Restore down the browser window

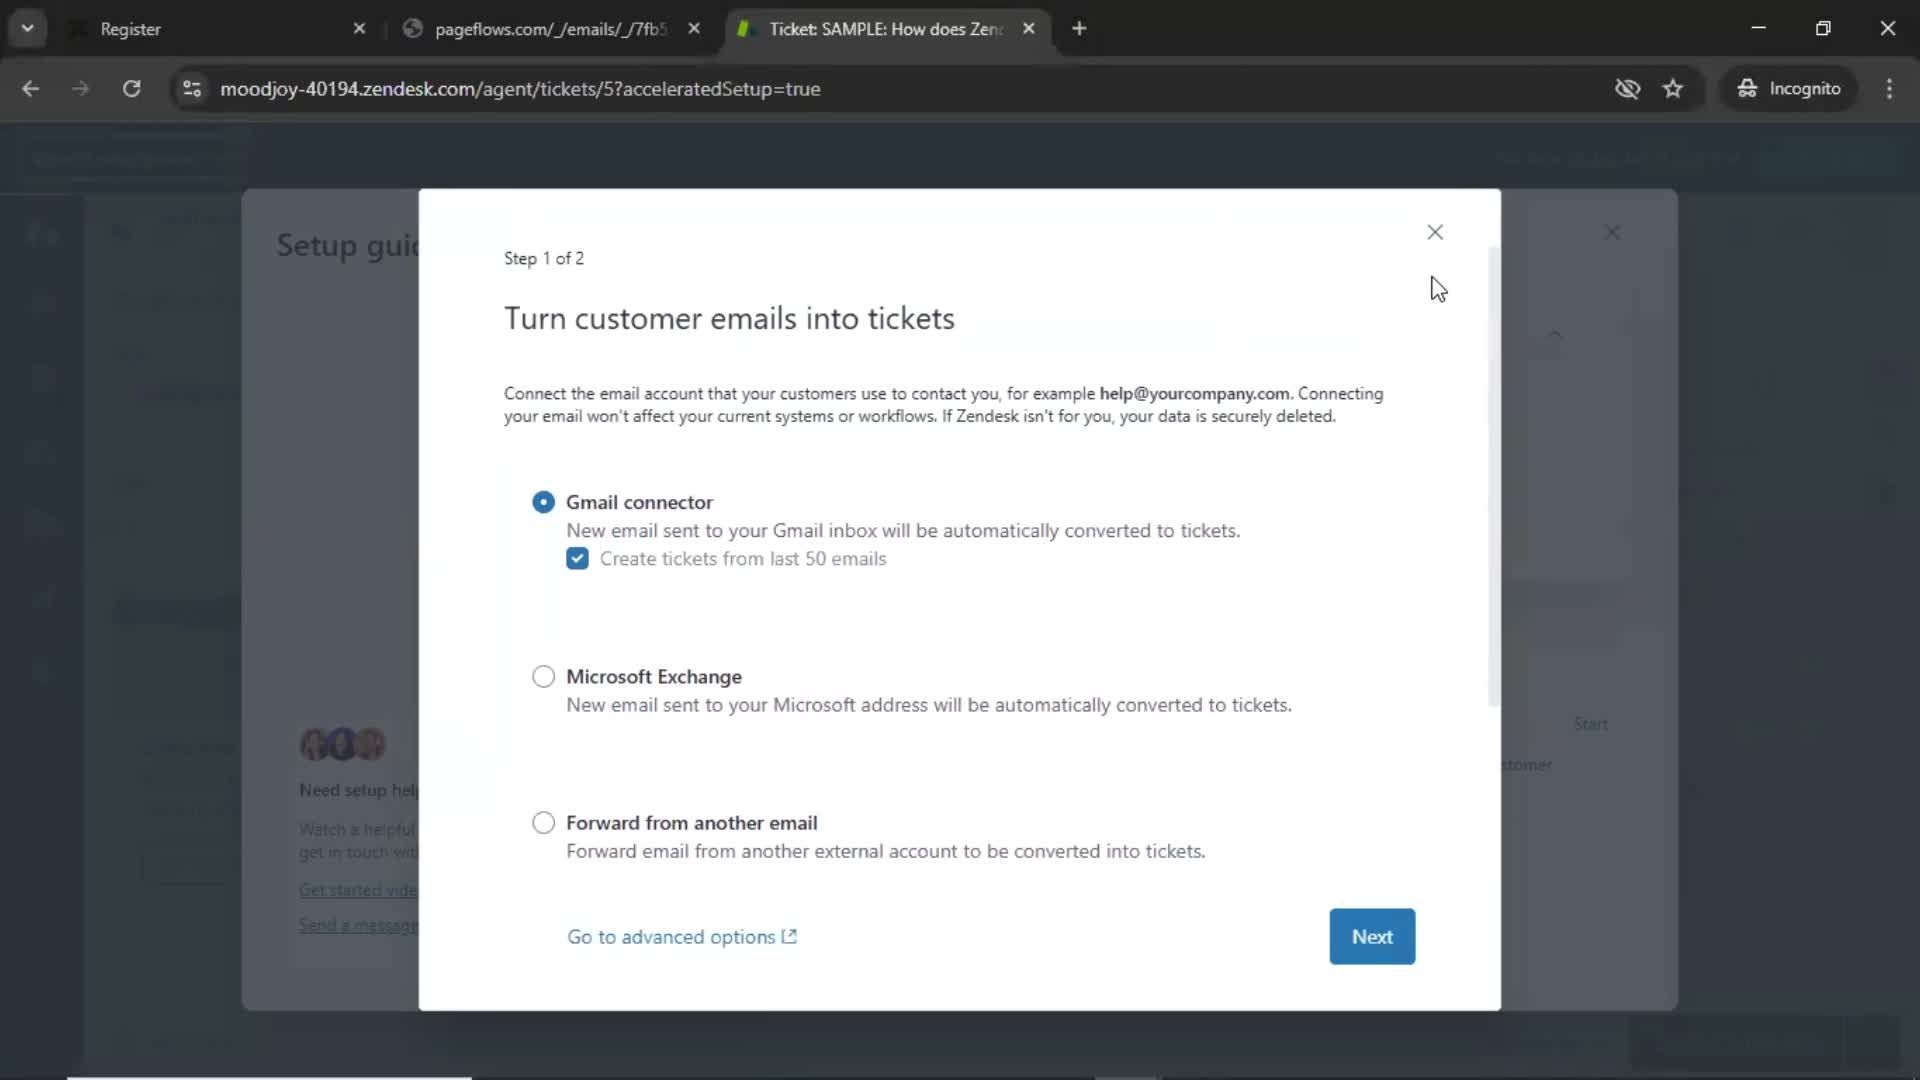(1823, 29)
